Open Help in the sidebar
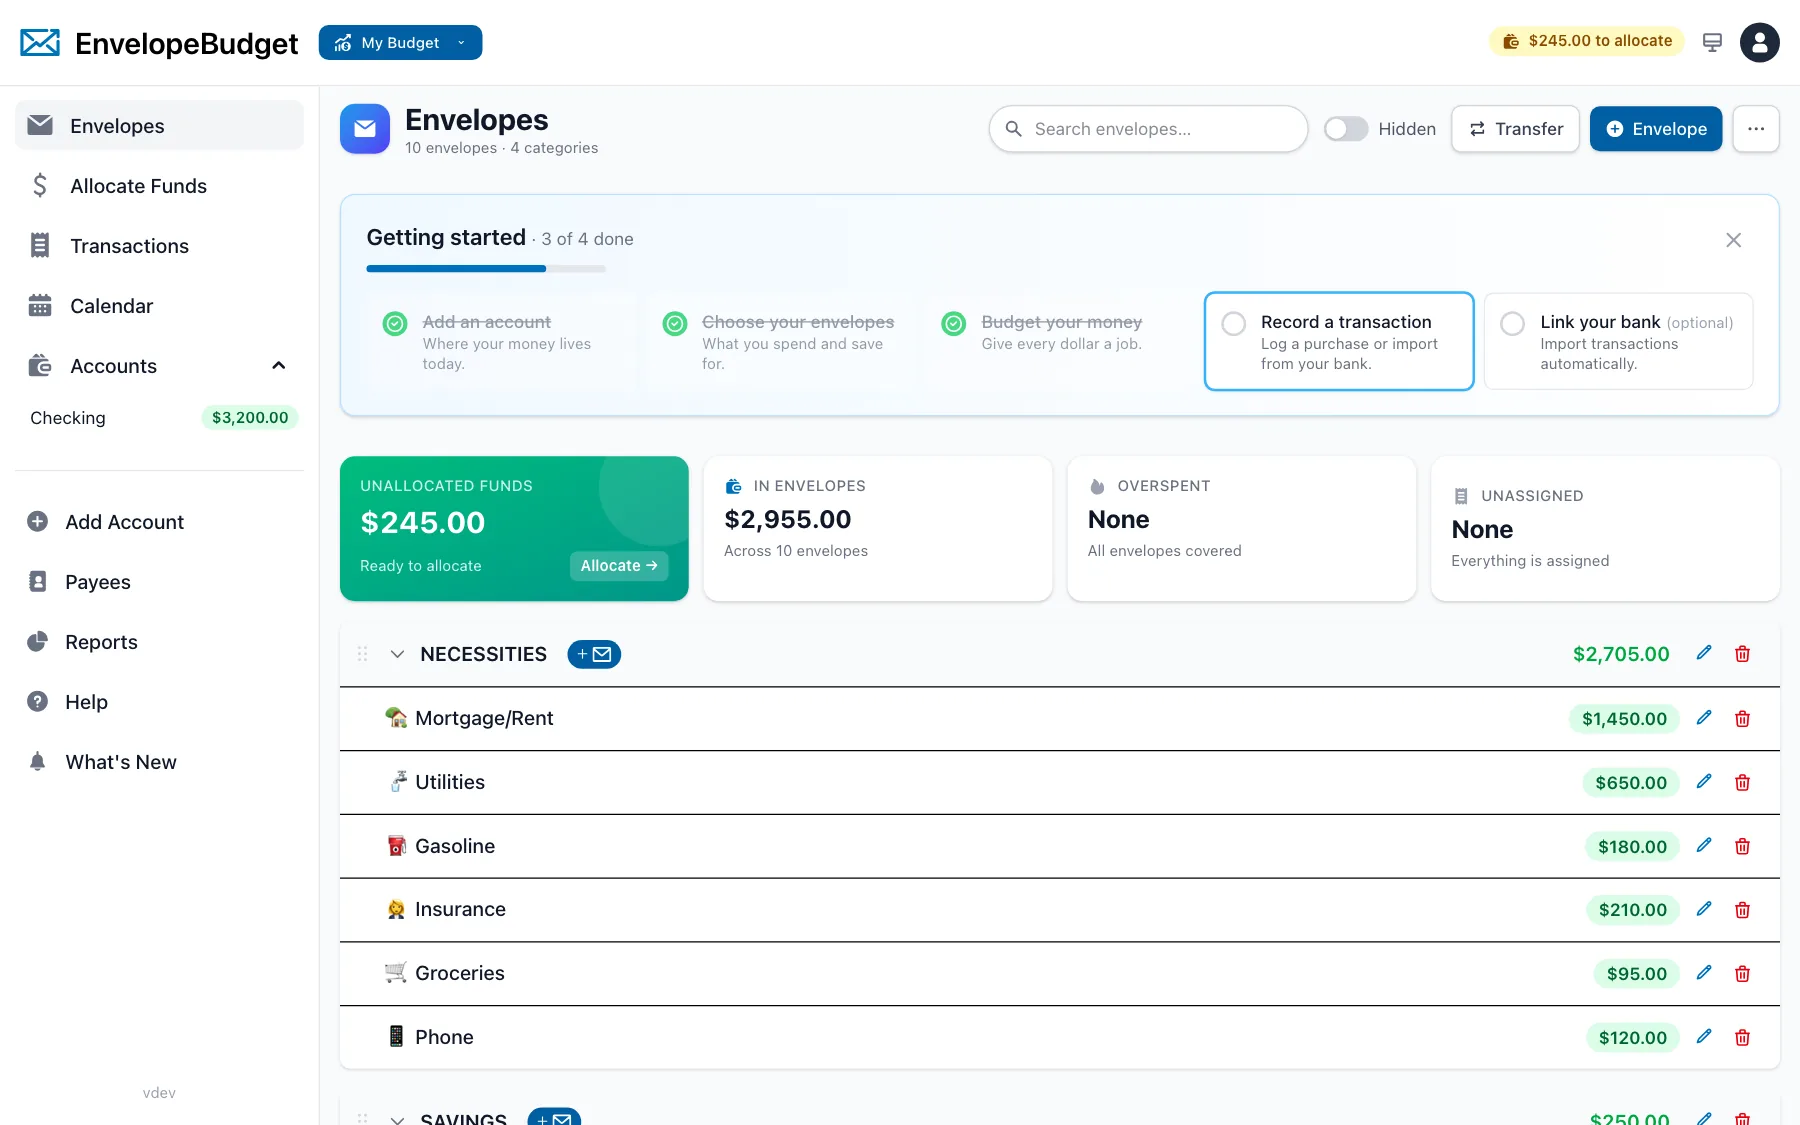Screen dimensions: 1800x1125 pos(159,701)
